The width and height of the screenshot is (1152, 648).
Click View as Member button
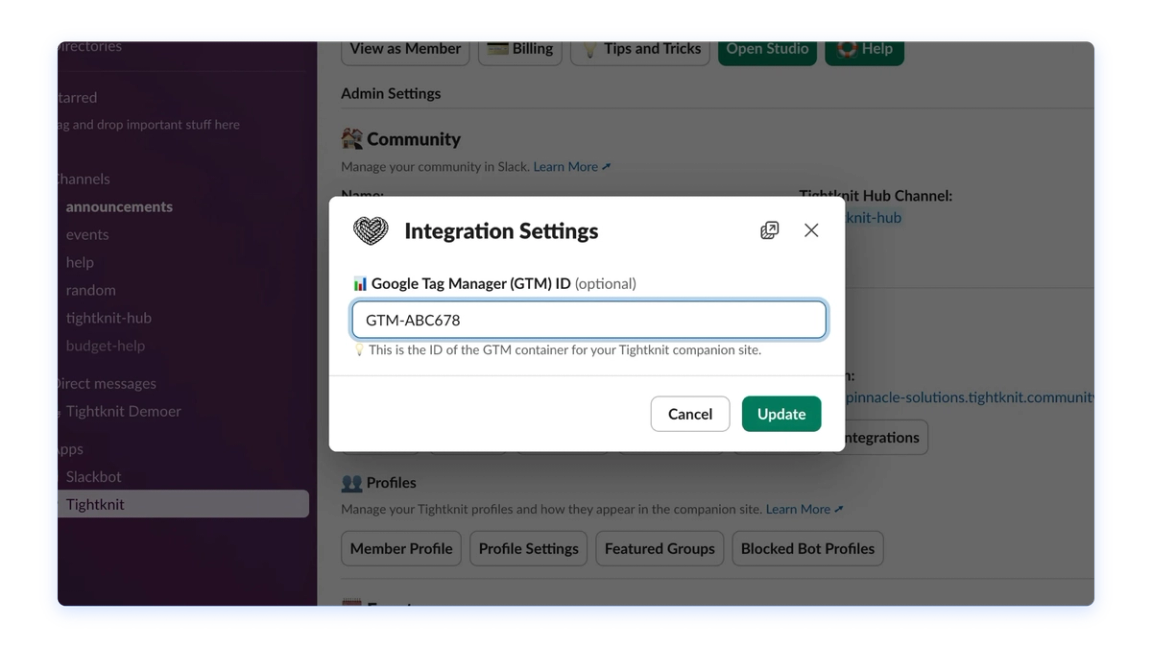(405, 49)
